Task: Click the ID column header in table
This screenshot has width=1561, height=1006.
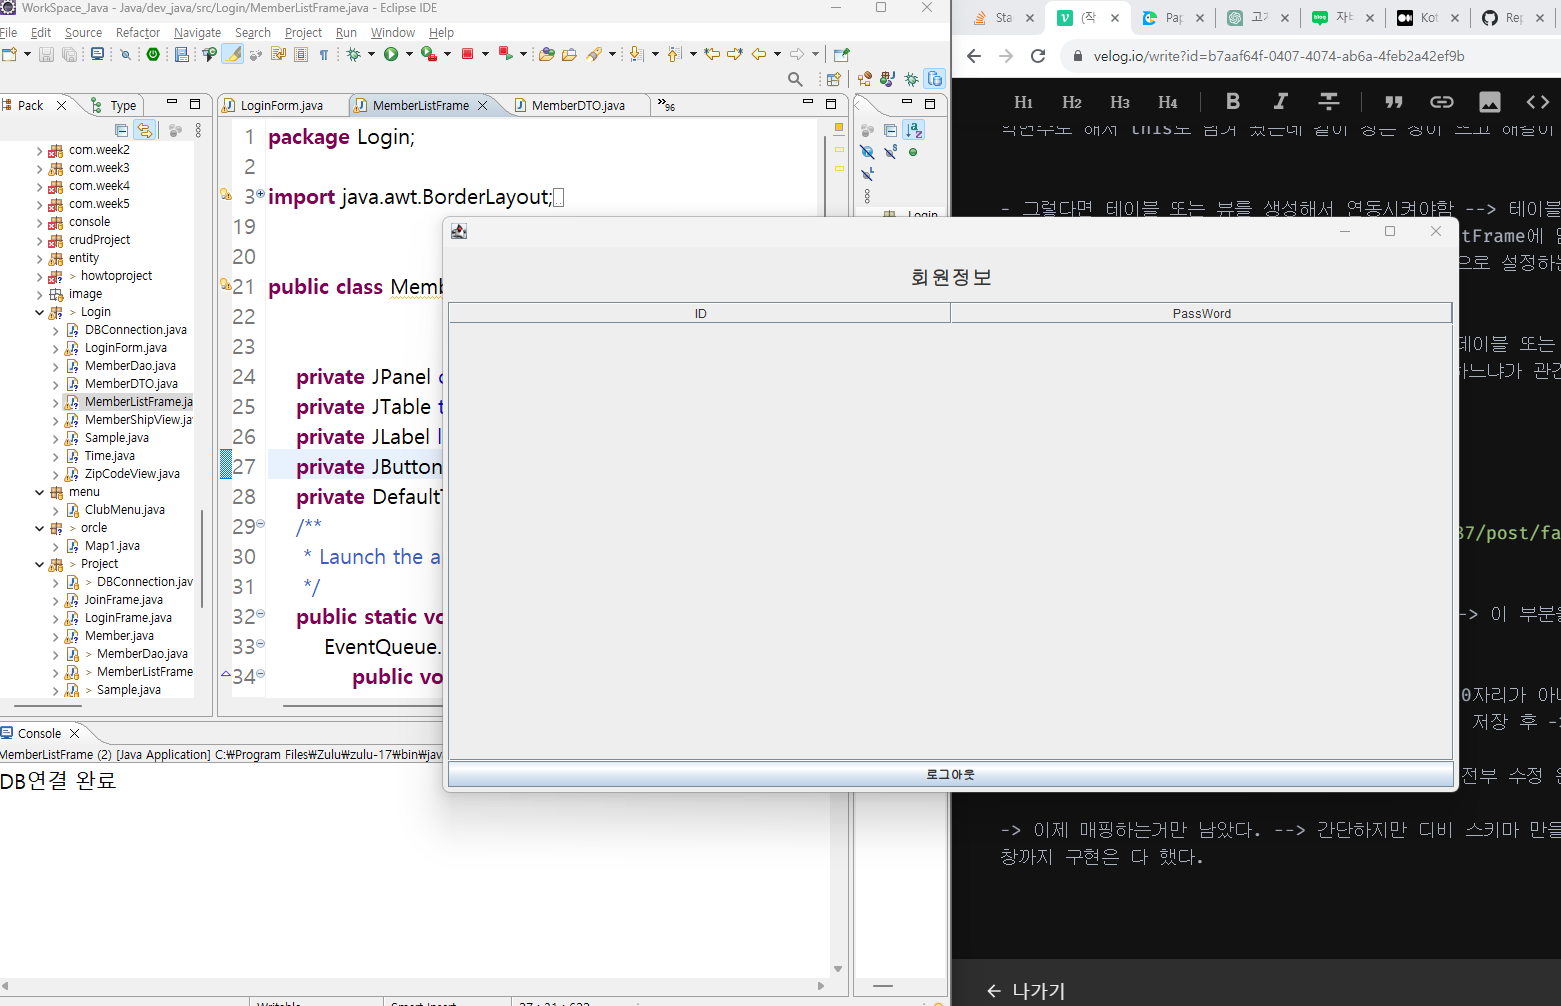Action: click(x=700, y=313)
